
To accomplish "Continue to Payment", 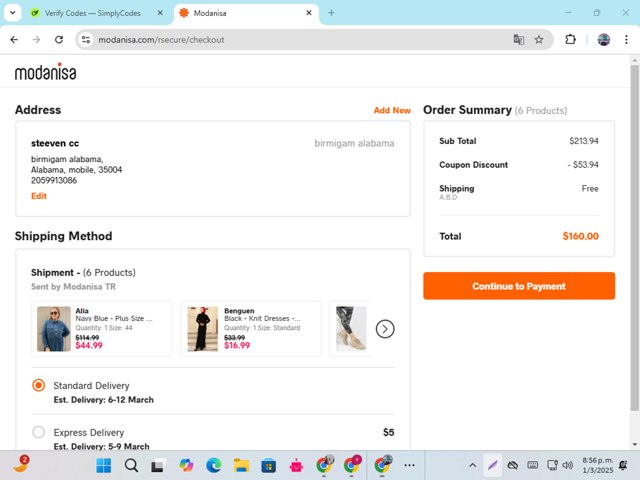I will pos(519,286).
